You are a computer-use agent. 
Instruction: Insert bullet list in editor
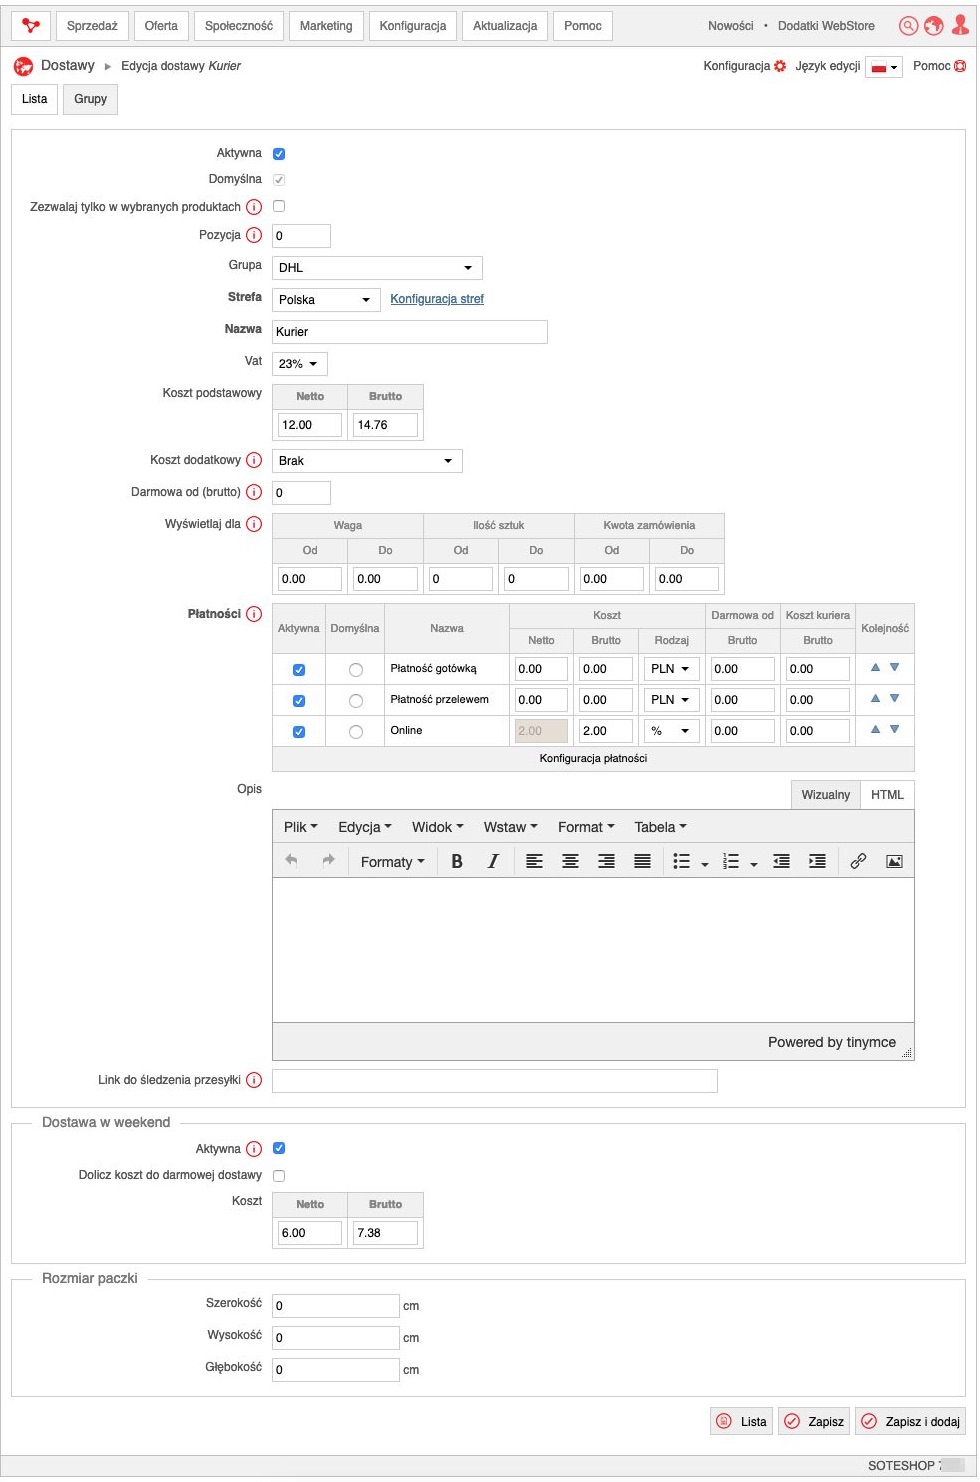pos(682,861)
